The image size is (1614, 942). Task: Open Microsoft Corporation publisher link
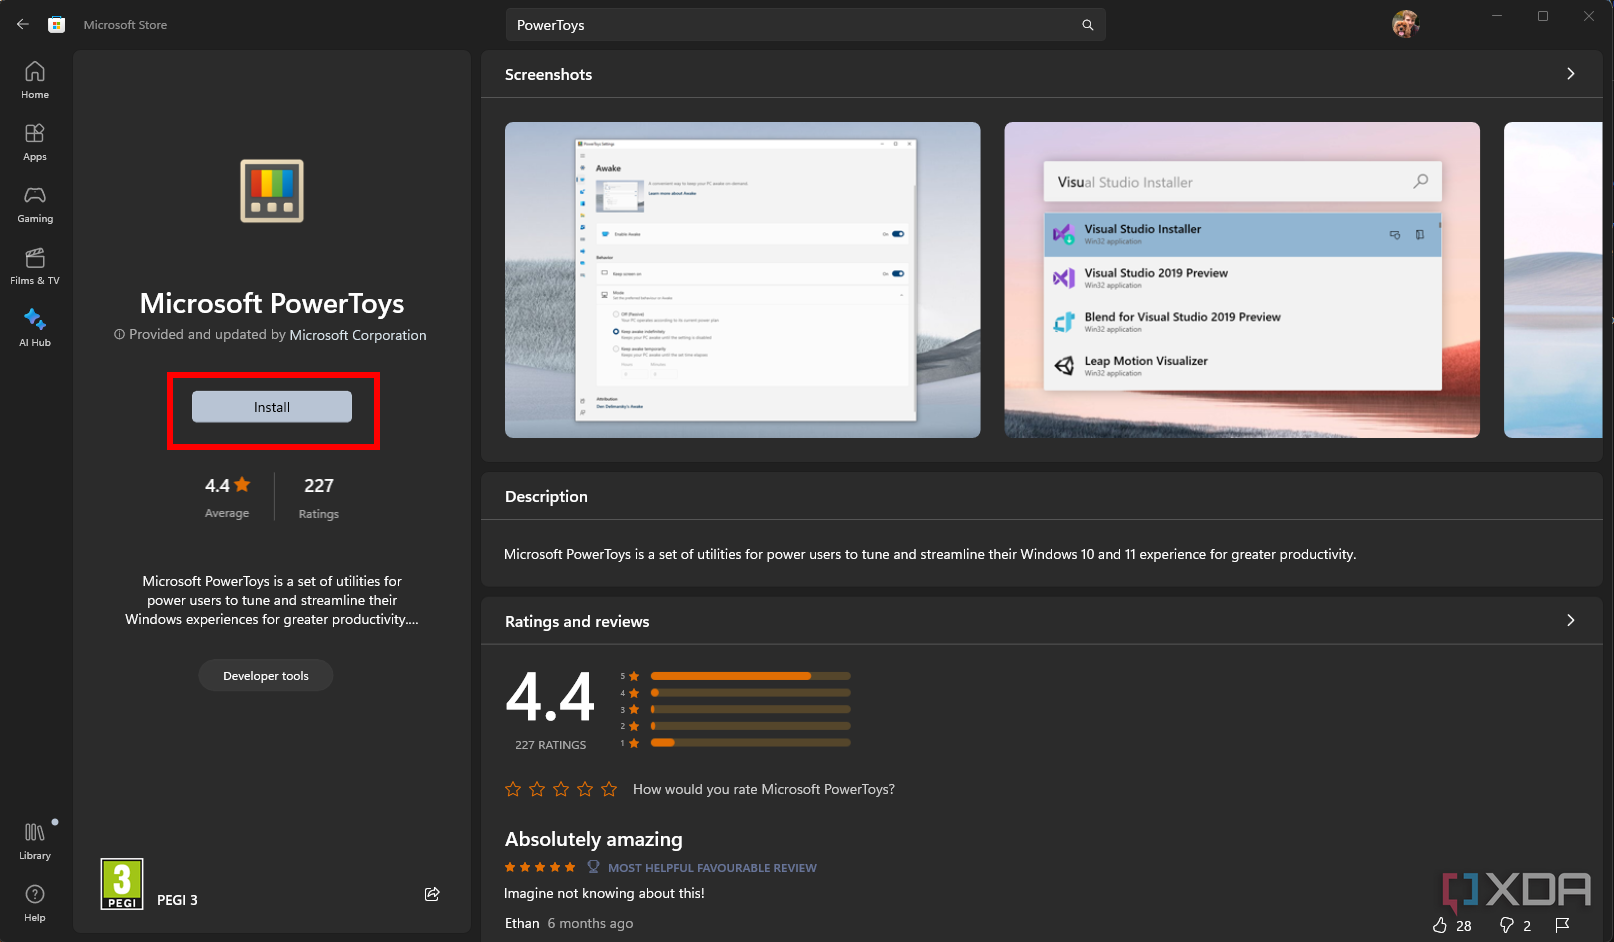[x=358, y=335]
